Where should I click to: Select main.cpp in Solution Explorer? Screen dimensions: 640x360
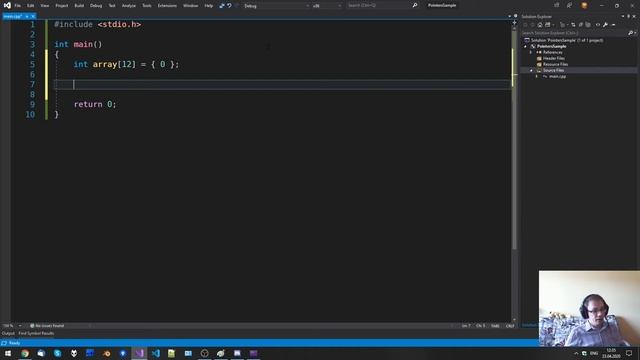tap(557, 76)
